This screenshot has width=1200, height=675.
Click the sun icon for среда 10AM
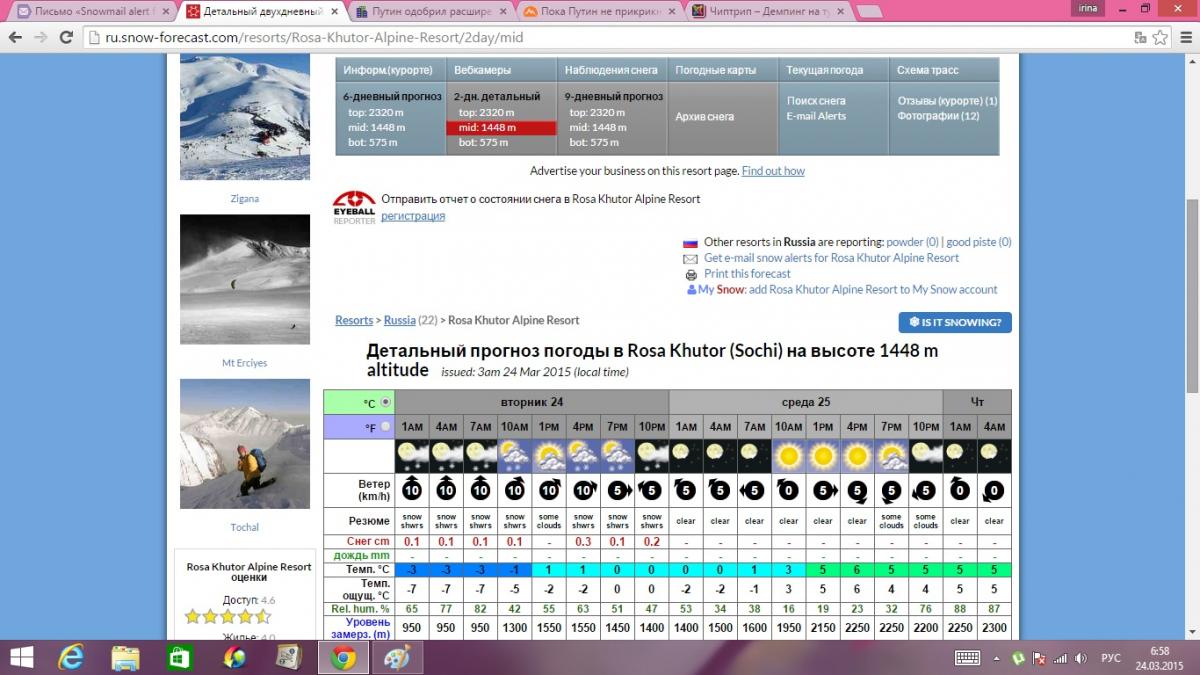point(788,456)
